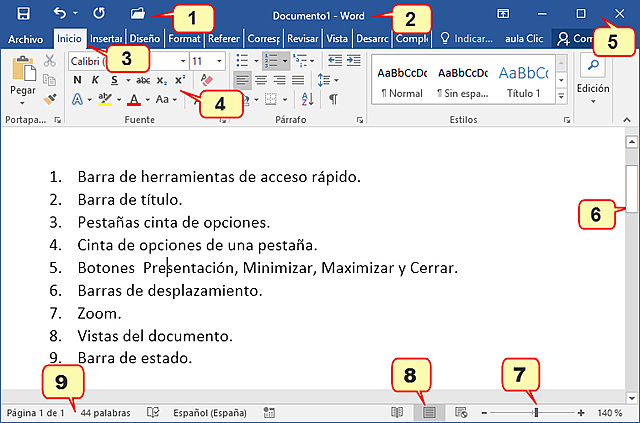
Task: Apply the Título 1 style
Action: click(523, 82)
